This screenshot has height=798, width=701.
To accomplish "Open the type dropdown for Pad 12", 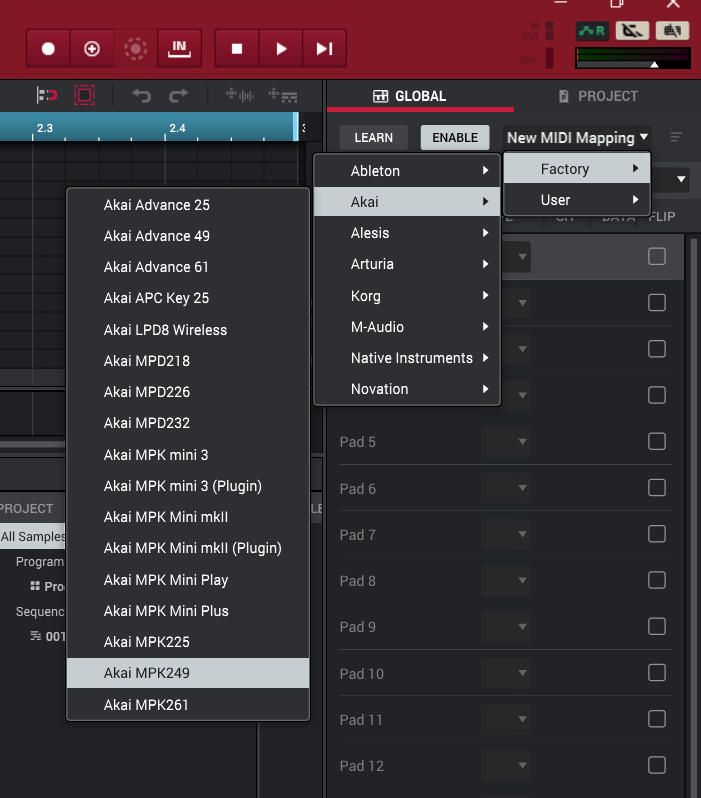I will (506, 765).
